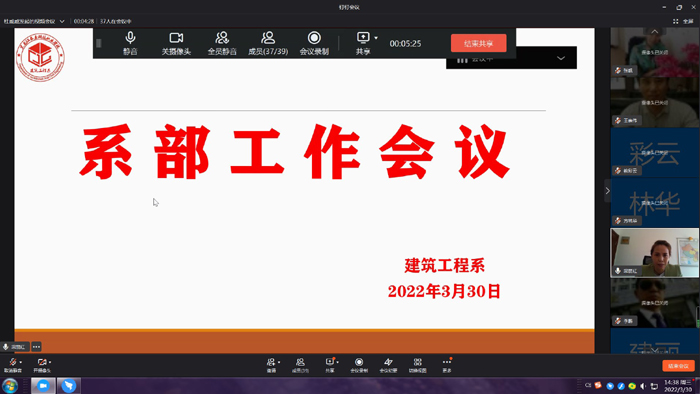Open the network tray icon
This screenshot has height=394, width=700.
(x=654, y=386)
